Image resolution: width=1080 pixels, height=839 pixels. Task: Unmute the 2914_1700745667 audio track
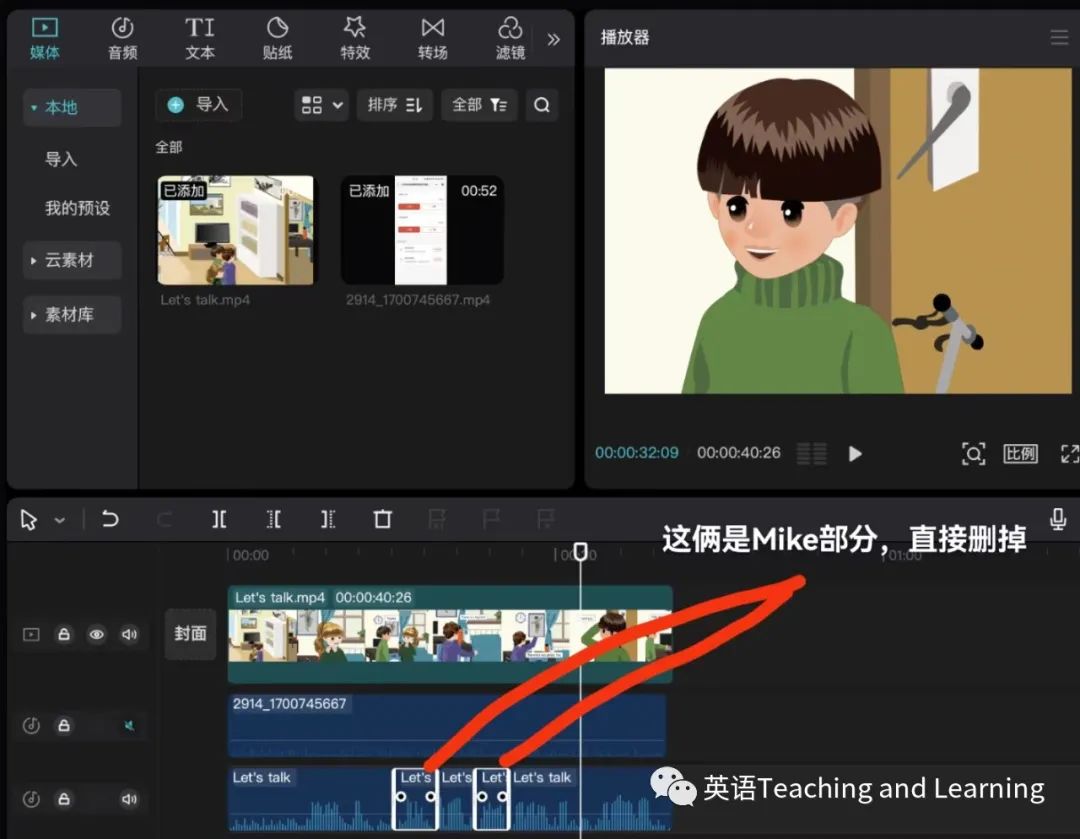129,725
